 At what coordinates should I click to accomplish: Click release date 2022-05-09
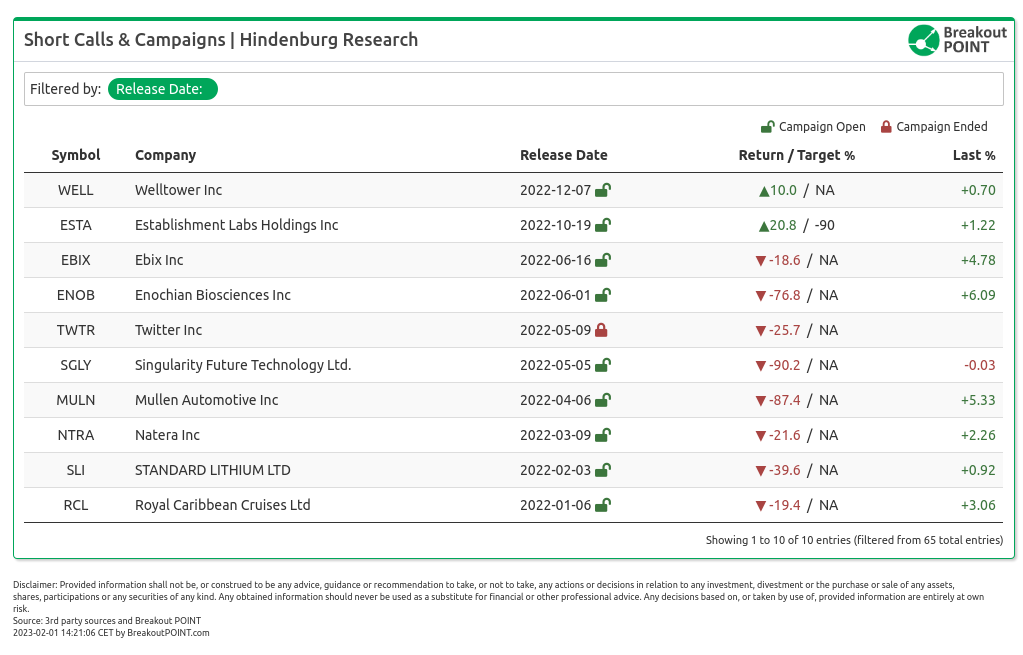point(555,331)
